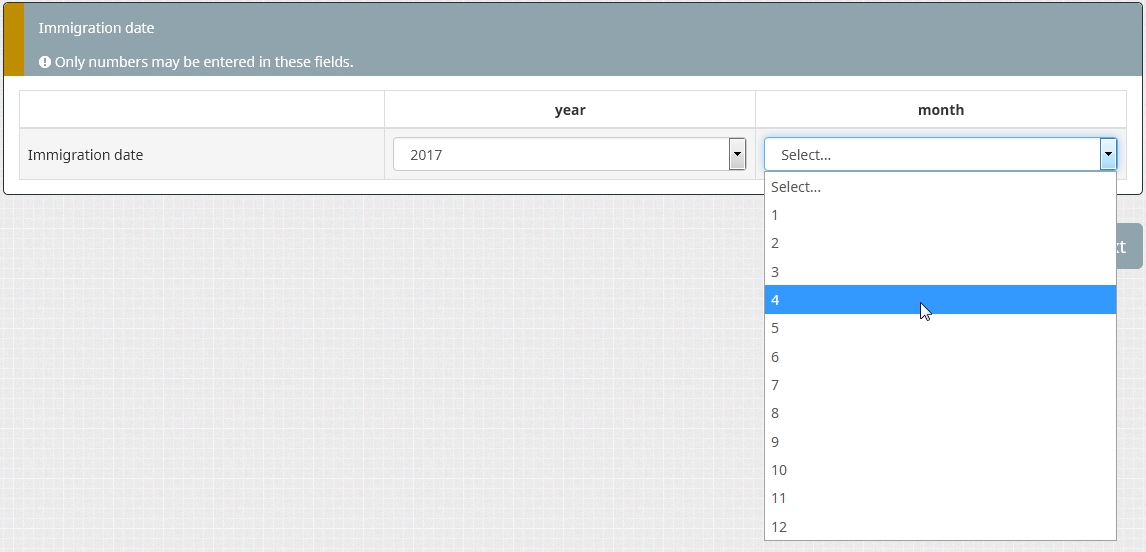This screenshot has height=552, width=1146.
Task: Pick month 9 in the dropdown
Action: tap(940, 442)
